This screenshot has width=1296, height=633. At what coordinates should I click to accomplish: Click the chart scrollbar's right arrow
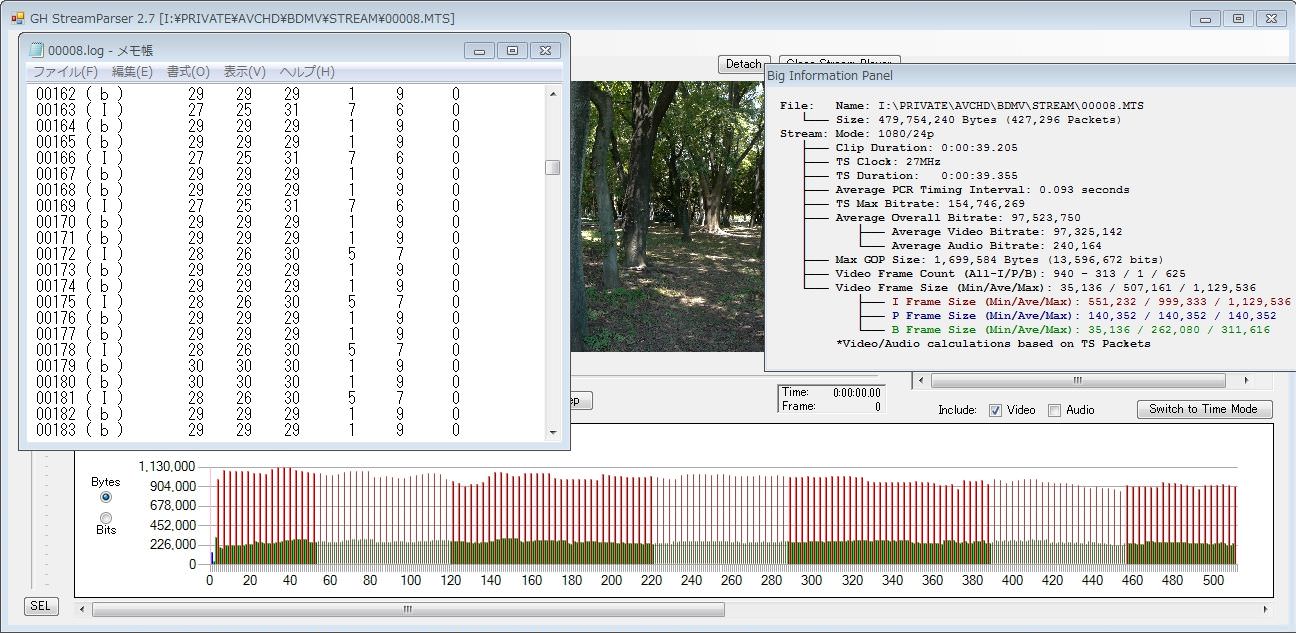pos(1265,609)
